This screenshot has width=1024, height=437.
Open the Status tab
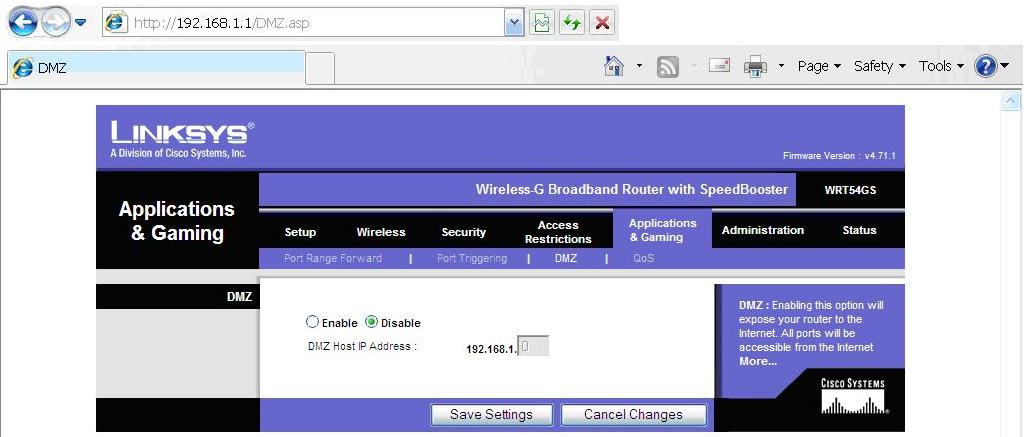click(x=859, y=230)
